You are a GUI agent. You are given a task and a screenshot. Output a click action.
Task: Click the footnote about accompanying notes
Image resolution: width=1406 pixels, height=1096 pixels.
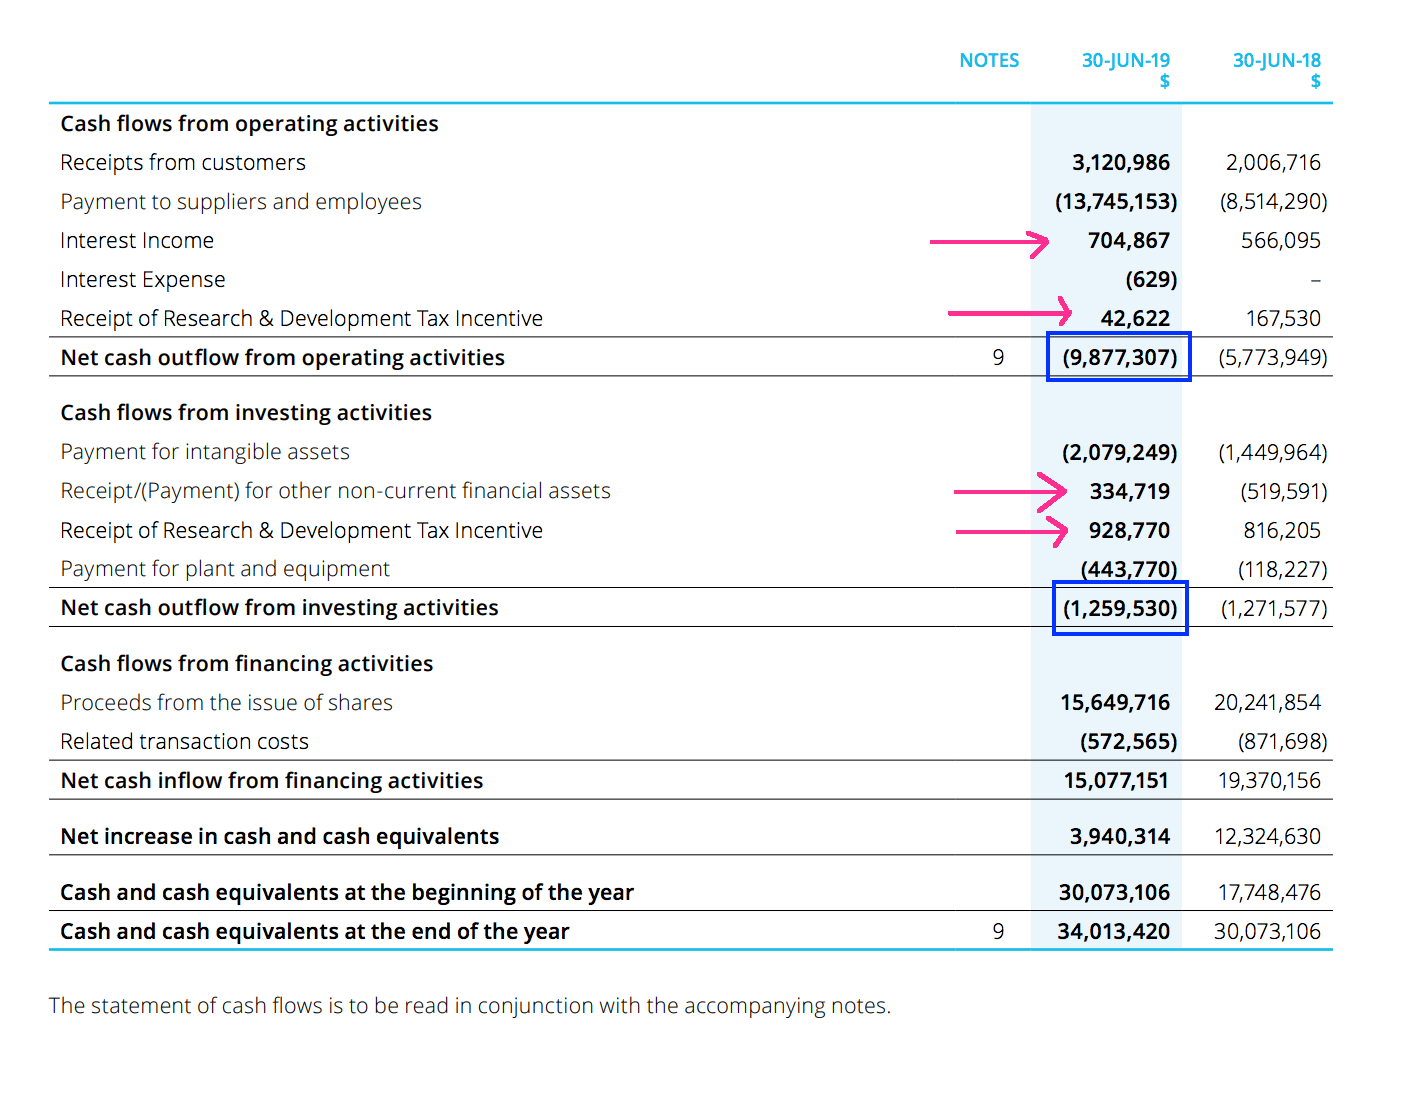(x=469, y=1006)
